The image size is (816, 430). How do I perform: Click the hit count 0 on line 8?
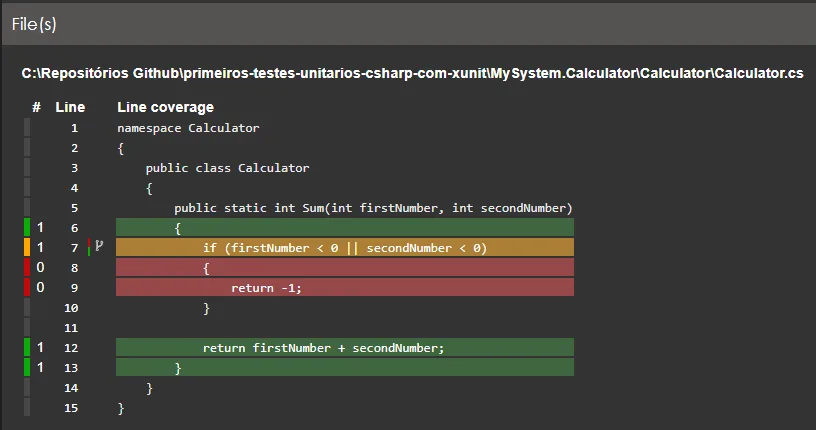40,268
